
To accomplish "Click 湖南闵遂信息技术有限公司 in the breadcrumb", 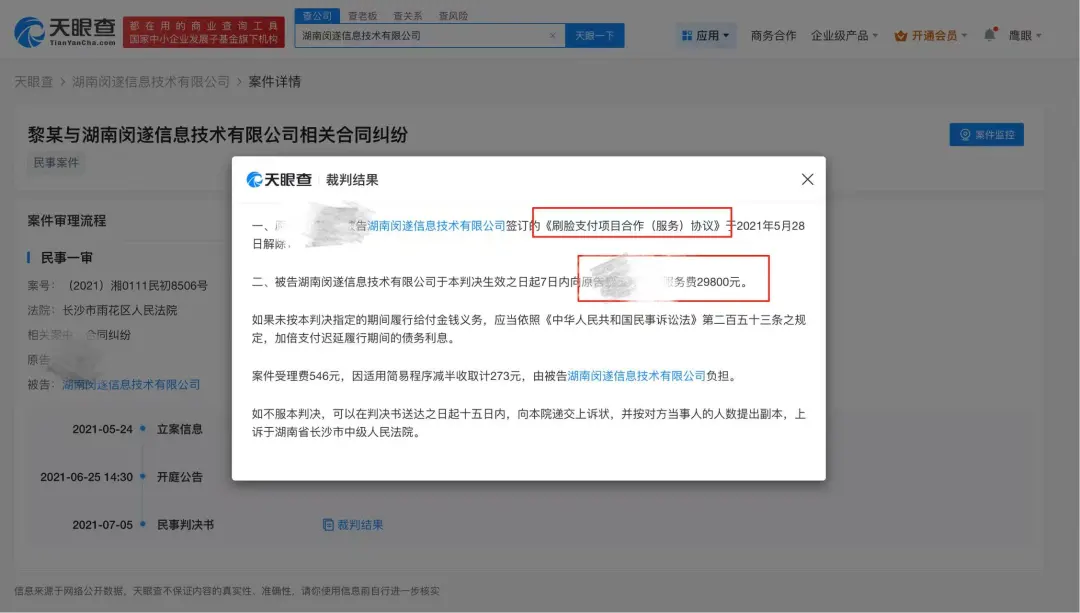I will 151,81.
